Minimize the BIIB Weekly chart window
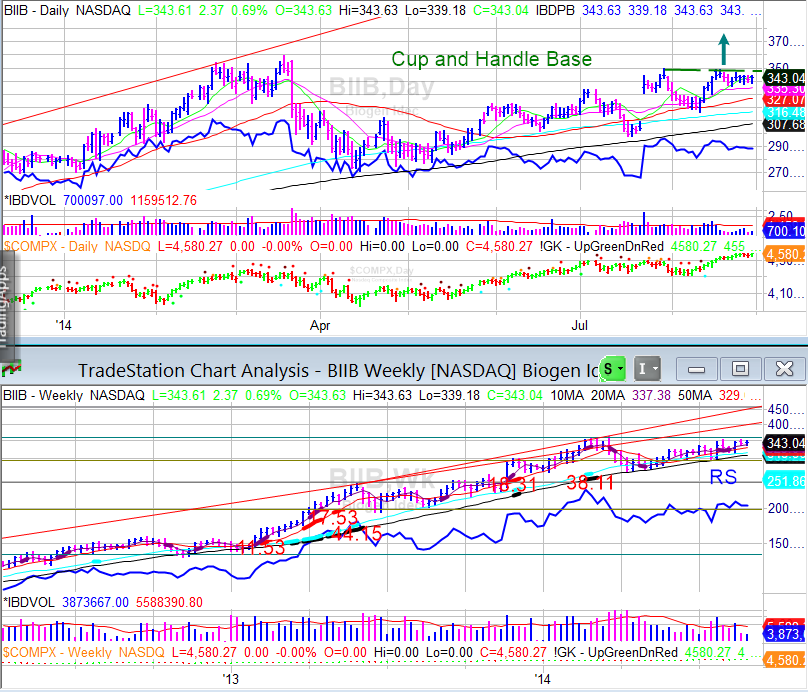The width and height of the screenshot is (808, 692). [696, 369]
